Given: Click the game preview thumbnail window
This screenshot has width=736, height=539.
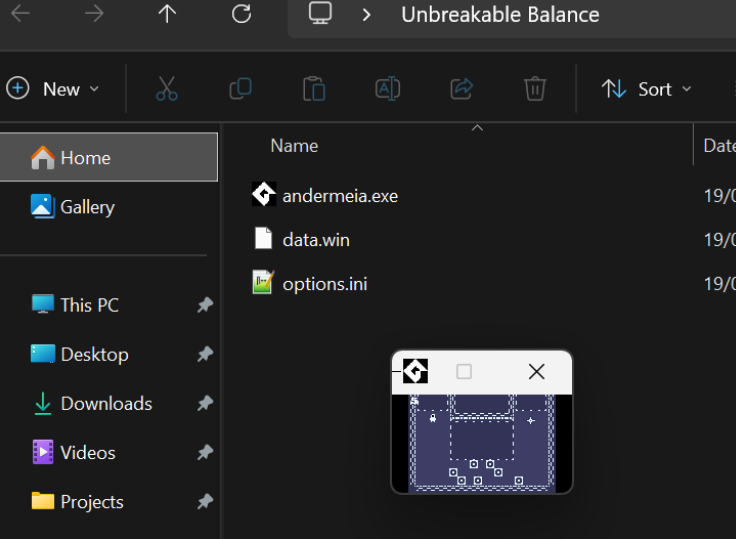Looking at the screenshot, I should pyautogui.click(x=481, y=443).
